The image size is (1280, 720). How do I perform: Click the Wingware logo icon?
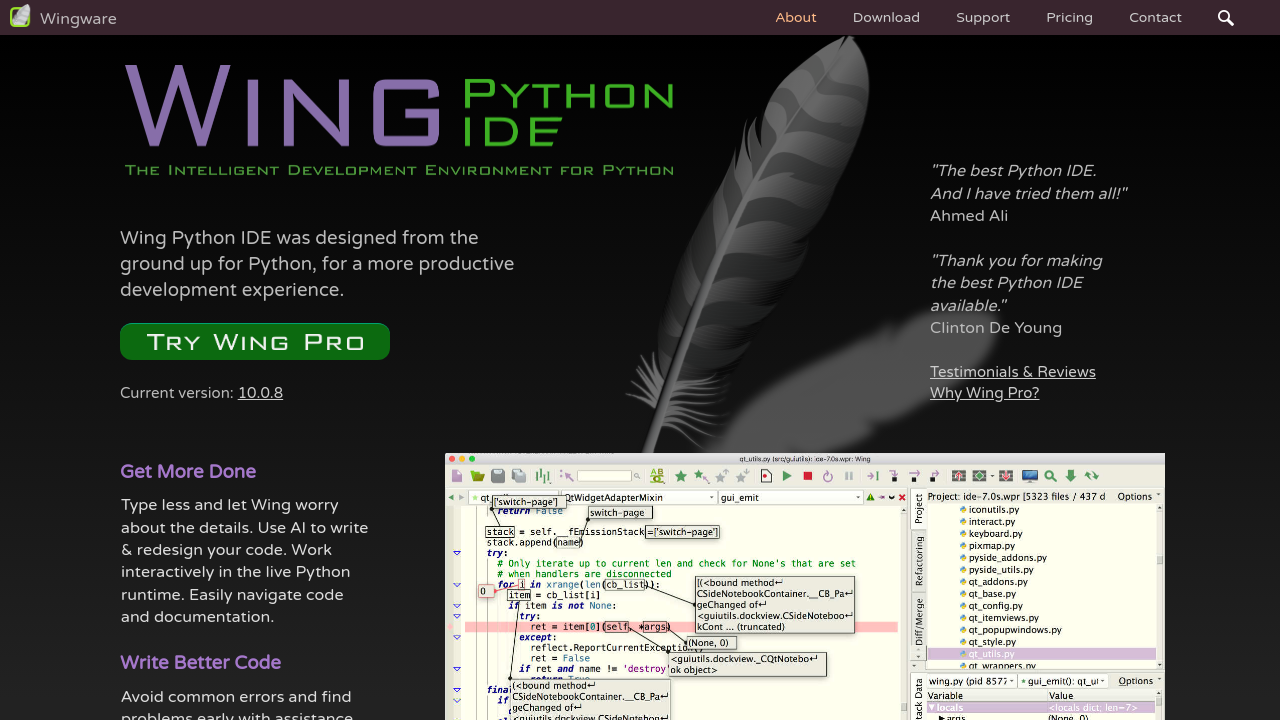pyautogui.click(x=20, y=17)
